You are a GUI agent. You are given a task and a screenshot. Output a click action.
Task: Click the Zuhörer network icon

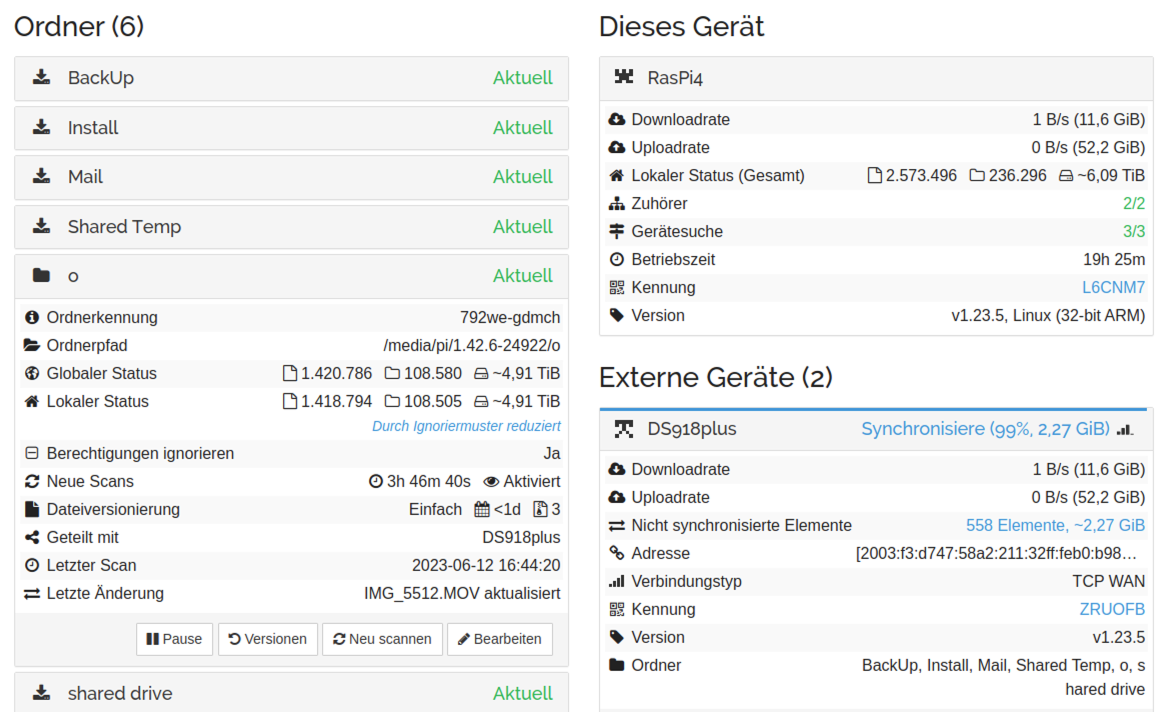click(x=617, y=204)
